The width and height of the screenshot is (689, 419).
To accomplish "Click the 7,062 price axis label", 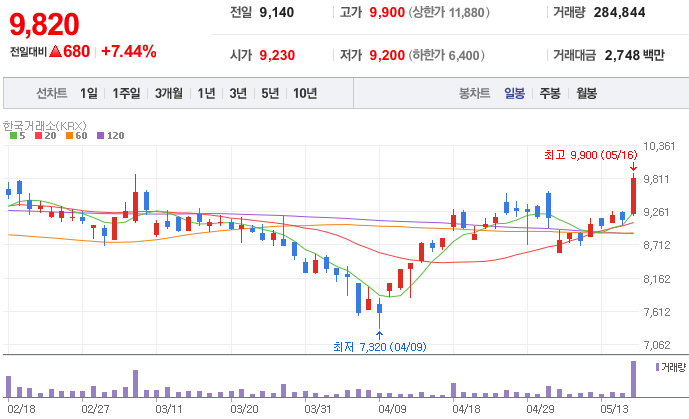I will tap(657, 345).
